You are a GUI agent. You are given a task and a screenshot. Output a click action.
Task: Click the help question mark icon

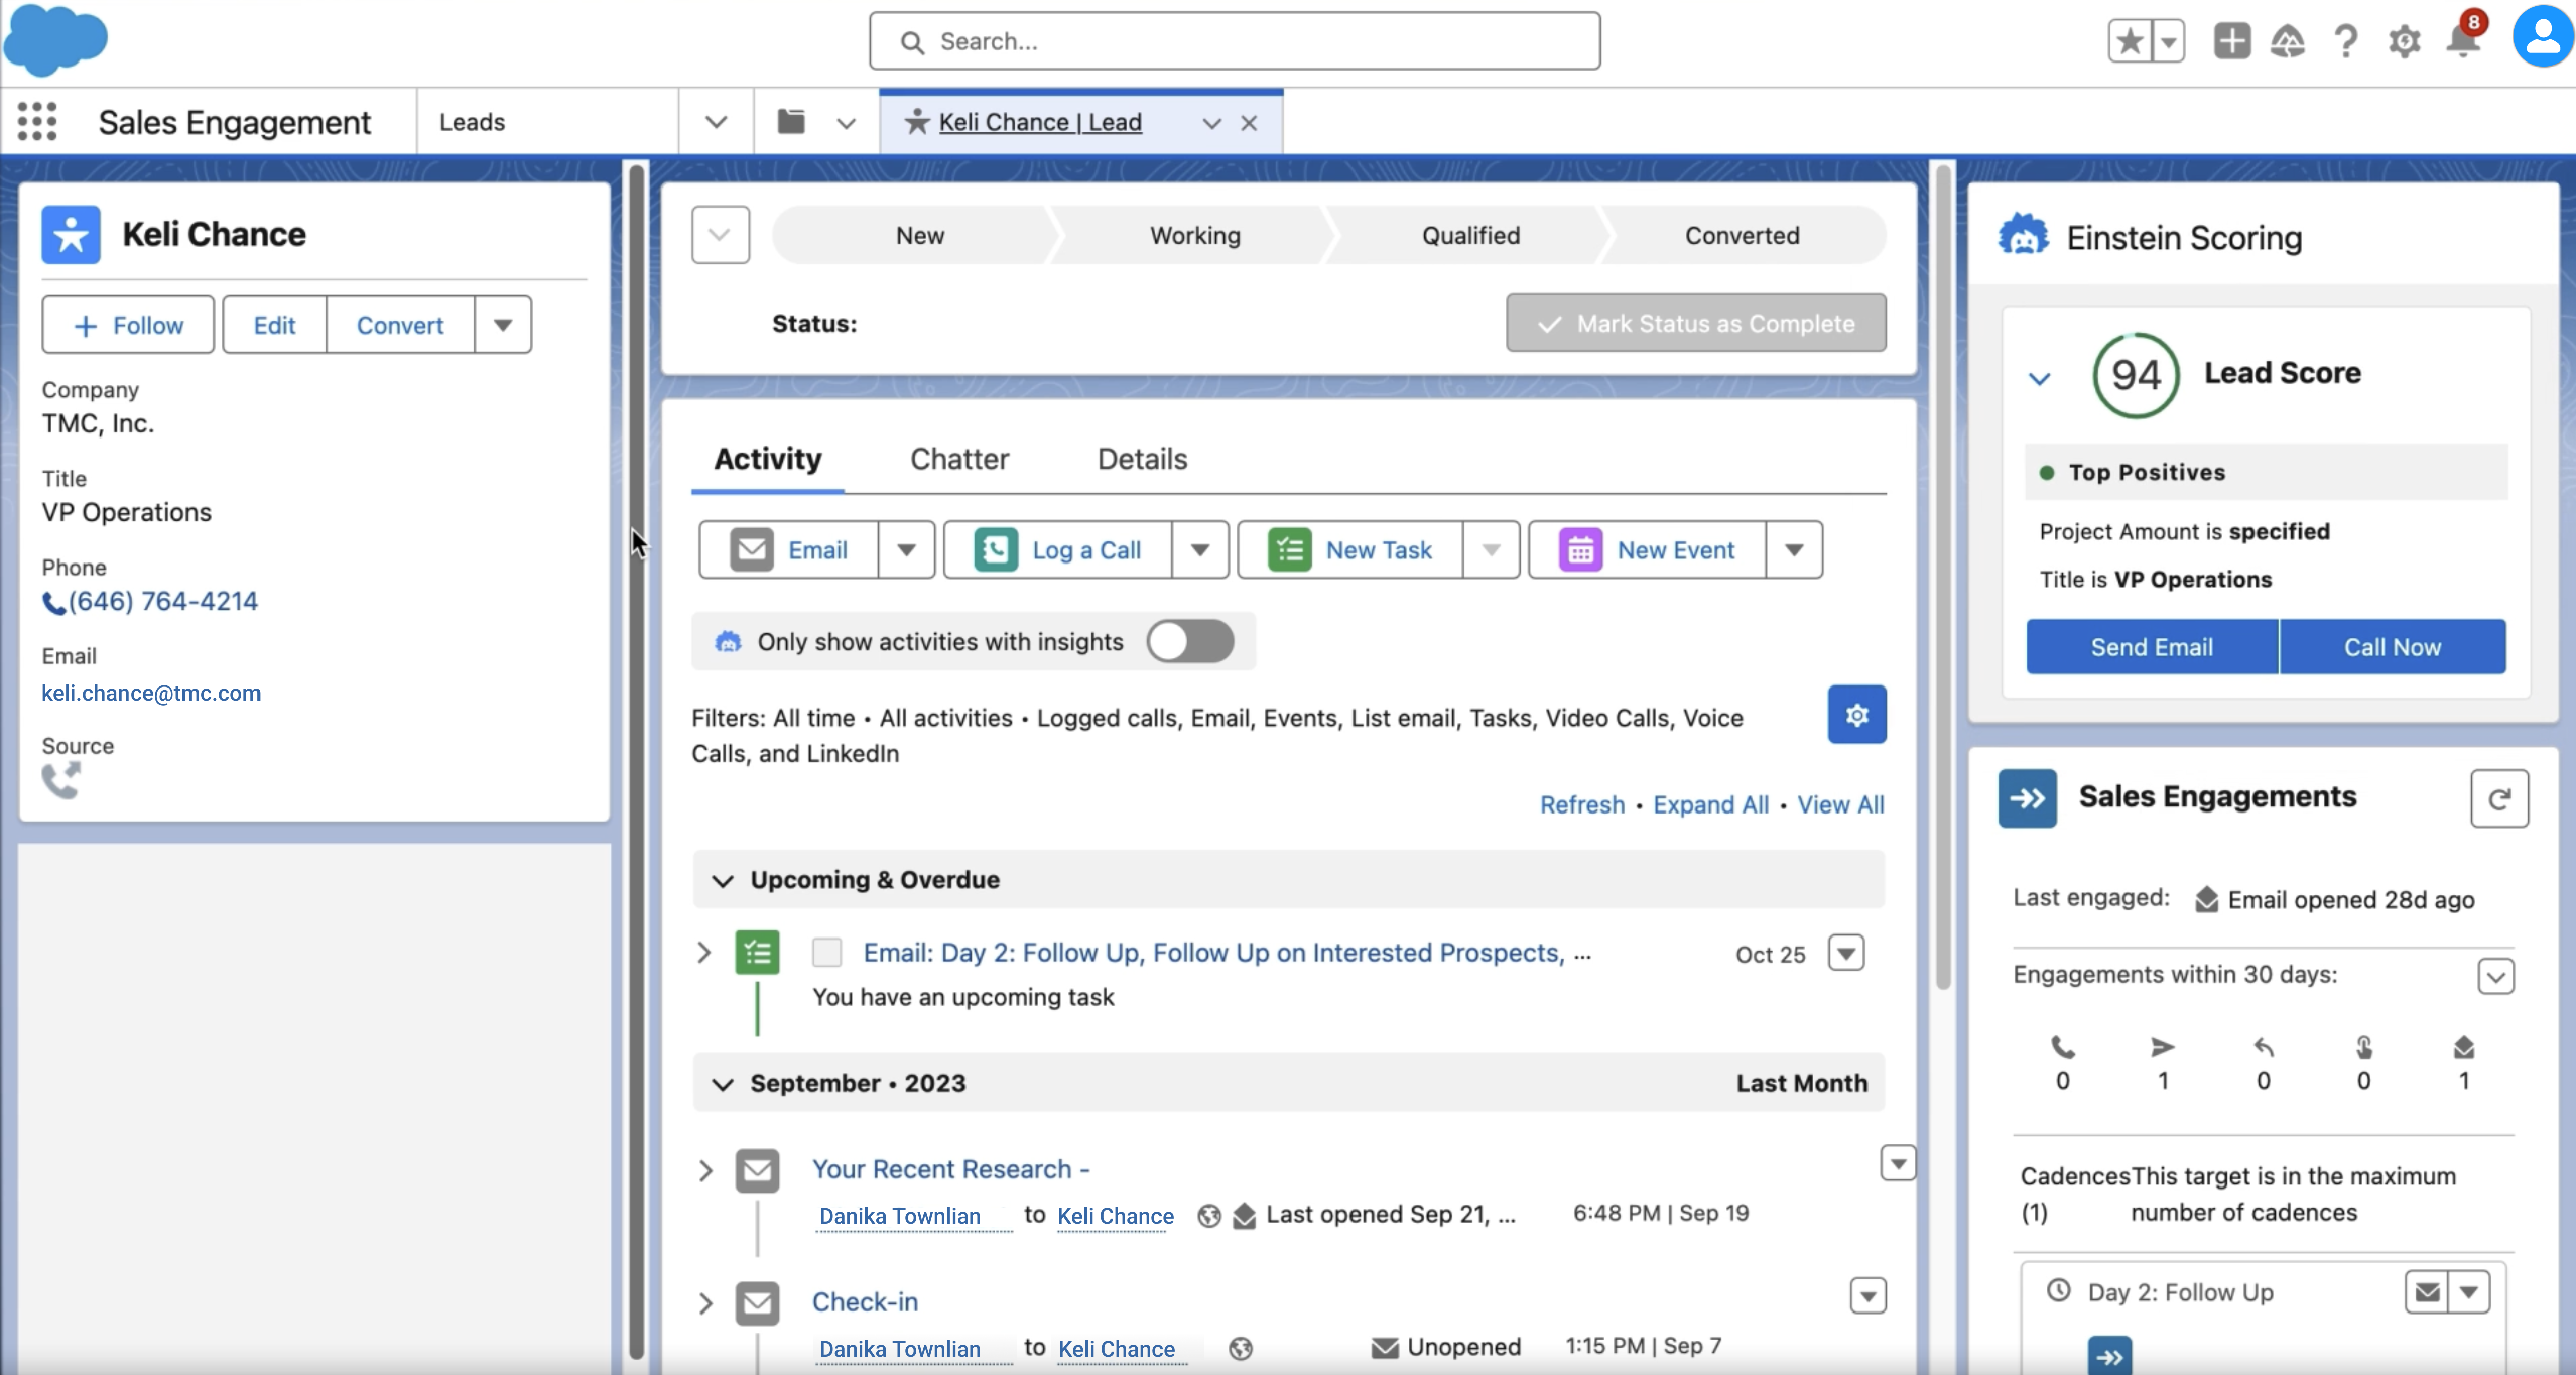[x=2346, y=41]
